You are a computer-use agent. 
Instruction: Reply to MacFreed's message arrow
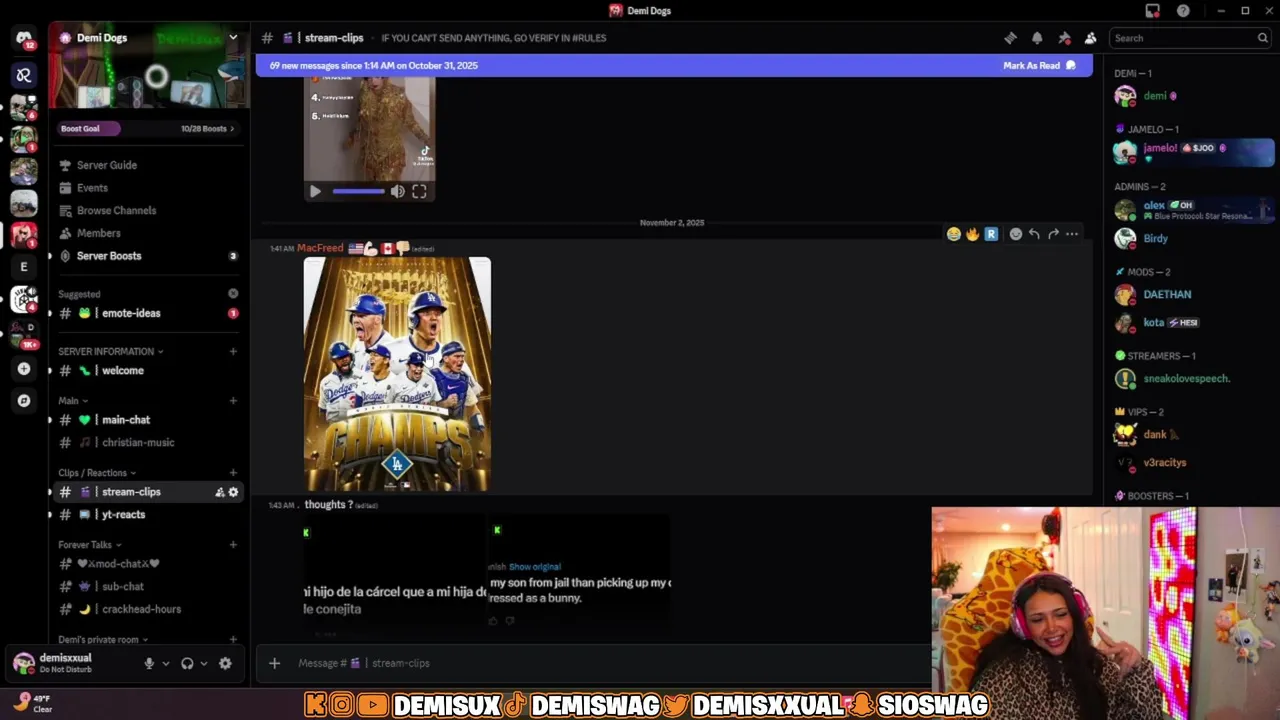[1034, 234]
